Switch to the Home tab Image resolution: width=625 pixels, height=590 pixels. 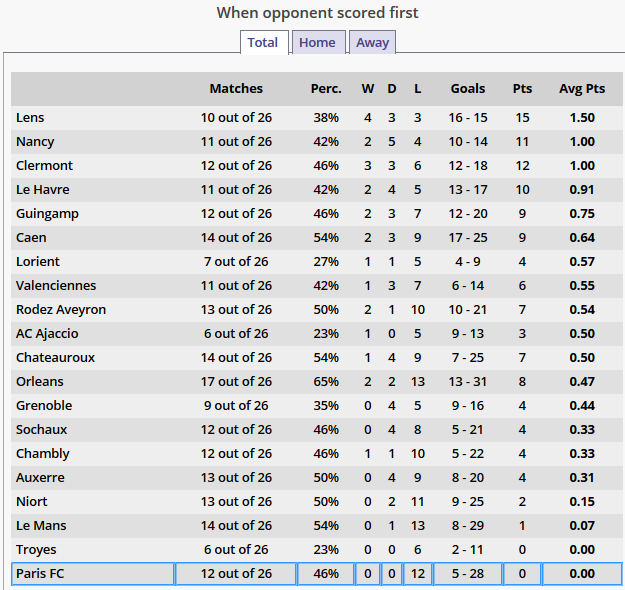[317, 42]
